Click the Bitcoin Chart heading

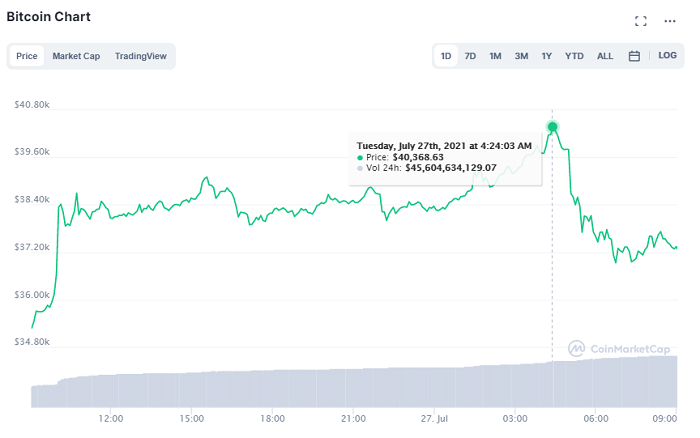48,17
